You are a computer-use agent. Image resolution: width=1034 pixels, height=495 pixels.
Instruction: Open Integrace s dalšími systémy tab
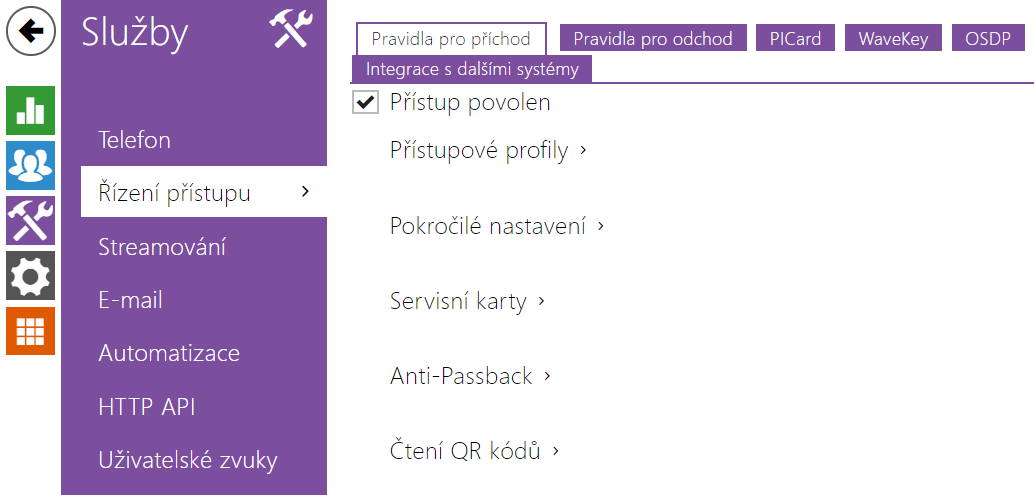[x=472, y=70]
